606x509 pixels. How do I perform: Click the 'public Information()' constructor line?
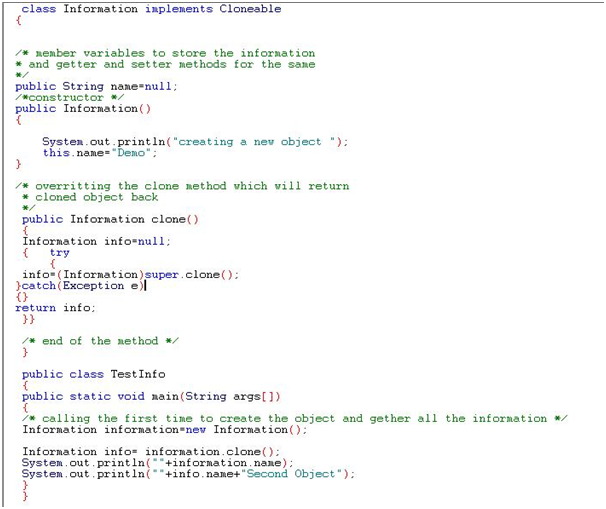pyautogui.click(x=83, y=109)
